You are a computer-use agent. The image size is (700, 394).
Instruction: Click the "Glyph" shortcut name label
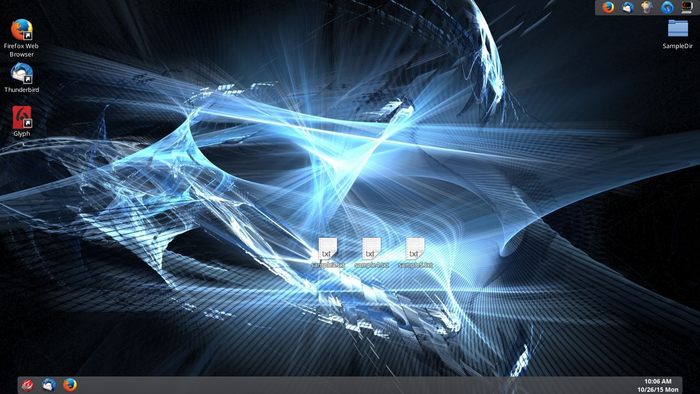click(x=21, y=133)
